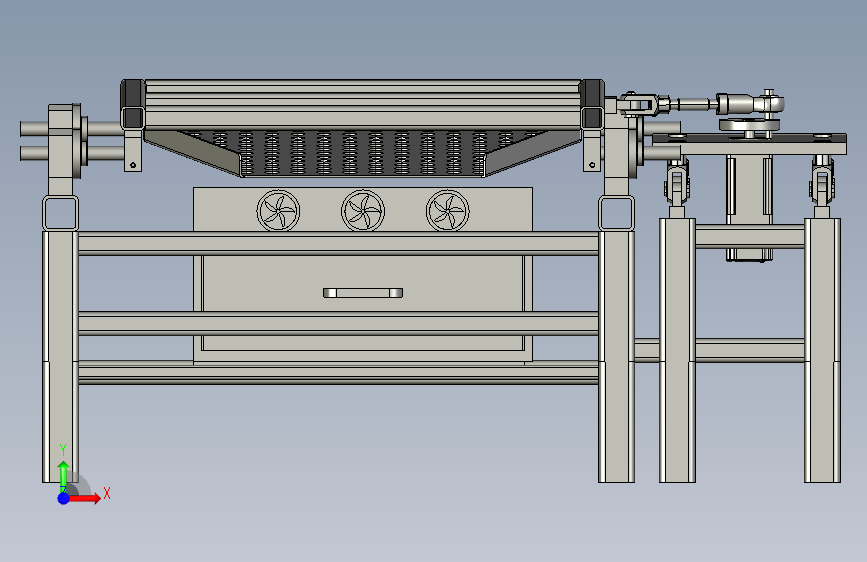Select the right fan on the cabinet
Image resolution: width=867 pixels, height=562 pixels.
pyautogui.click(x=448, y=211)
